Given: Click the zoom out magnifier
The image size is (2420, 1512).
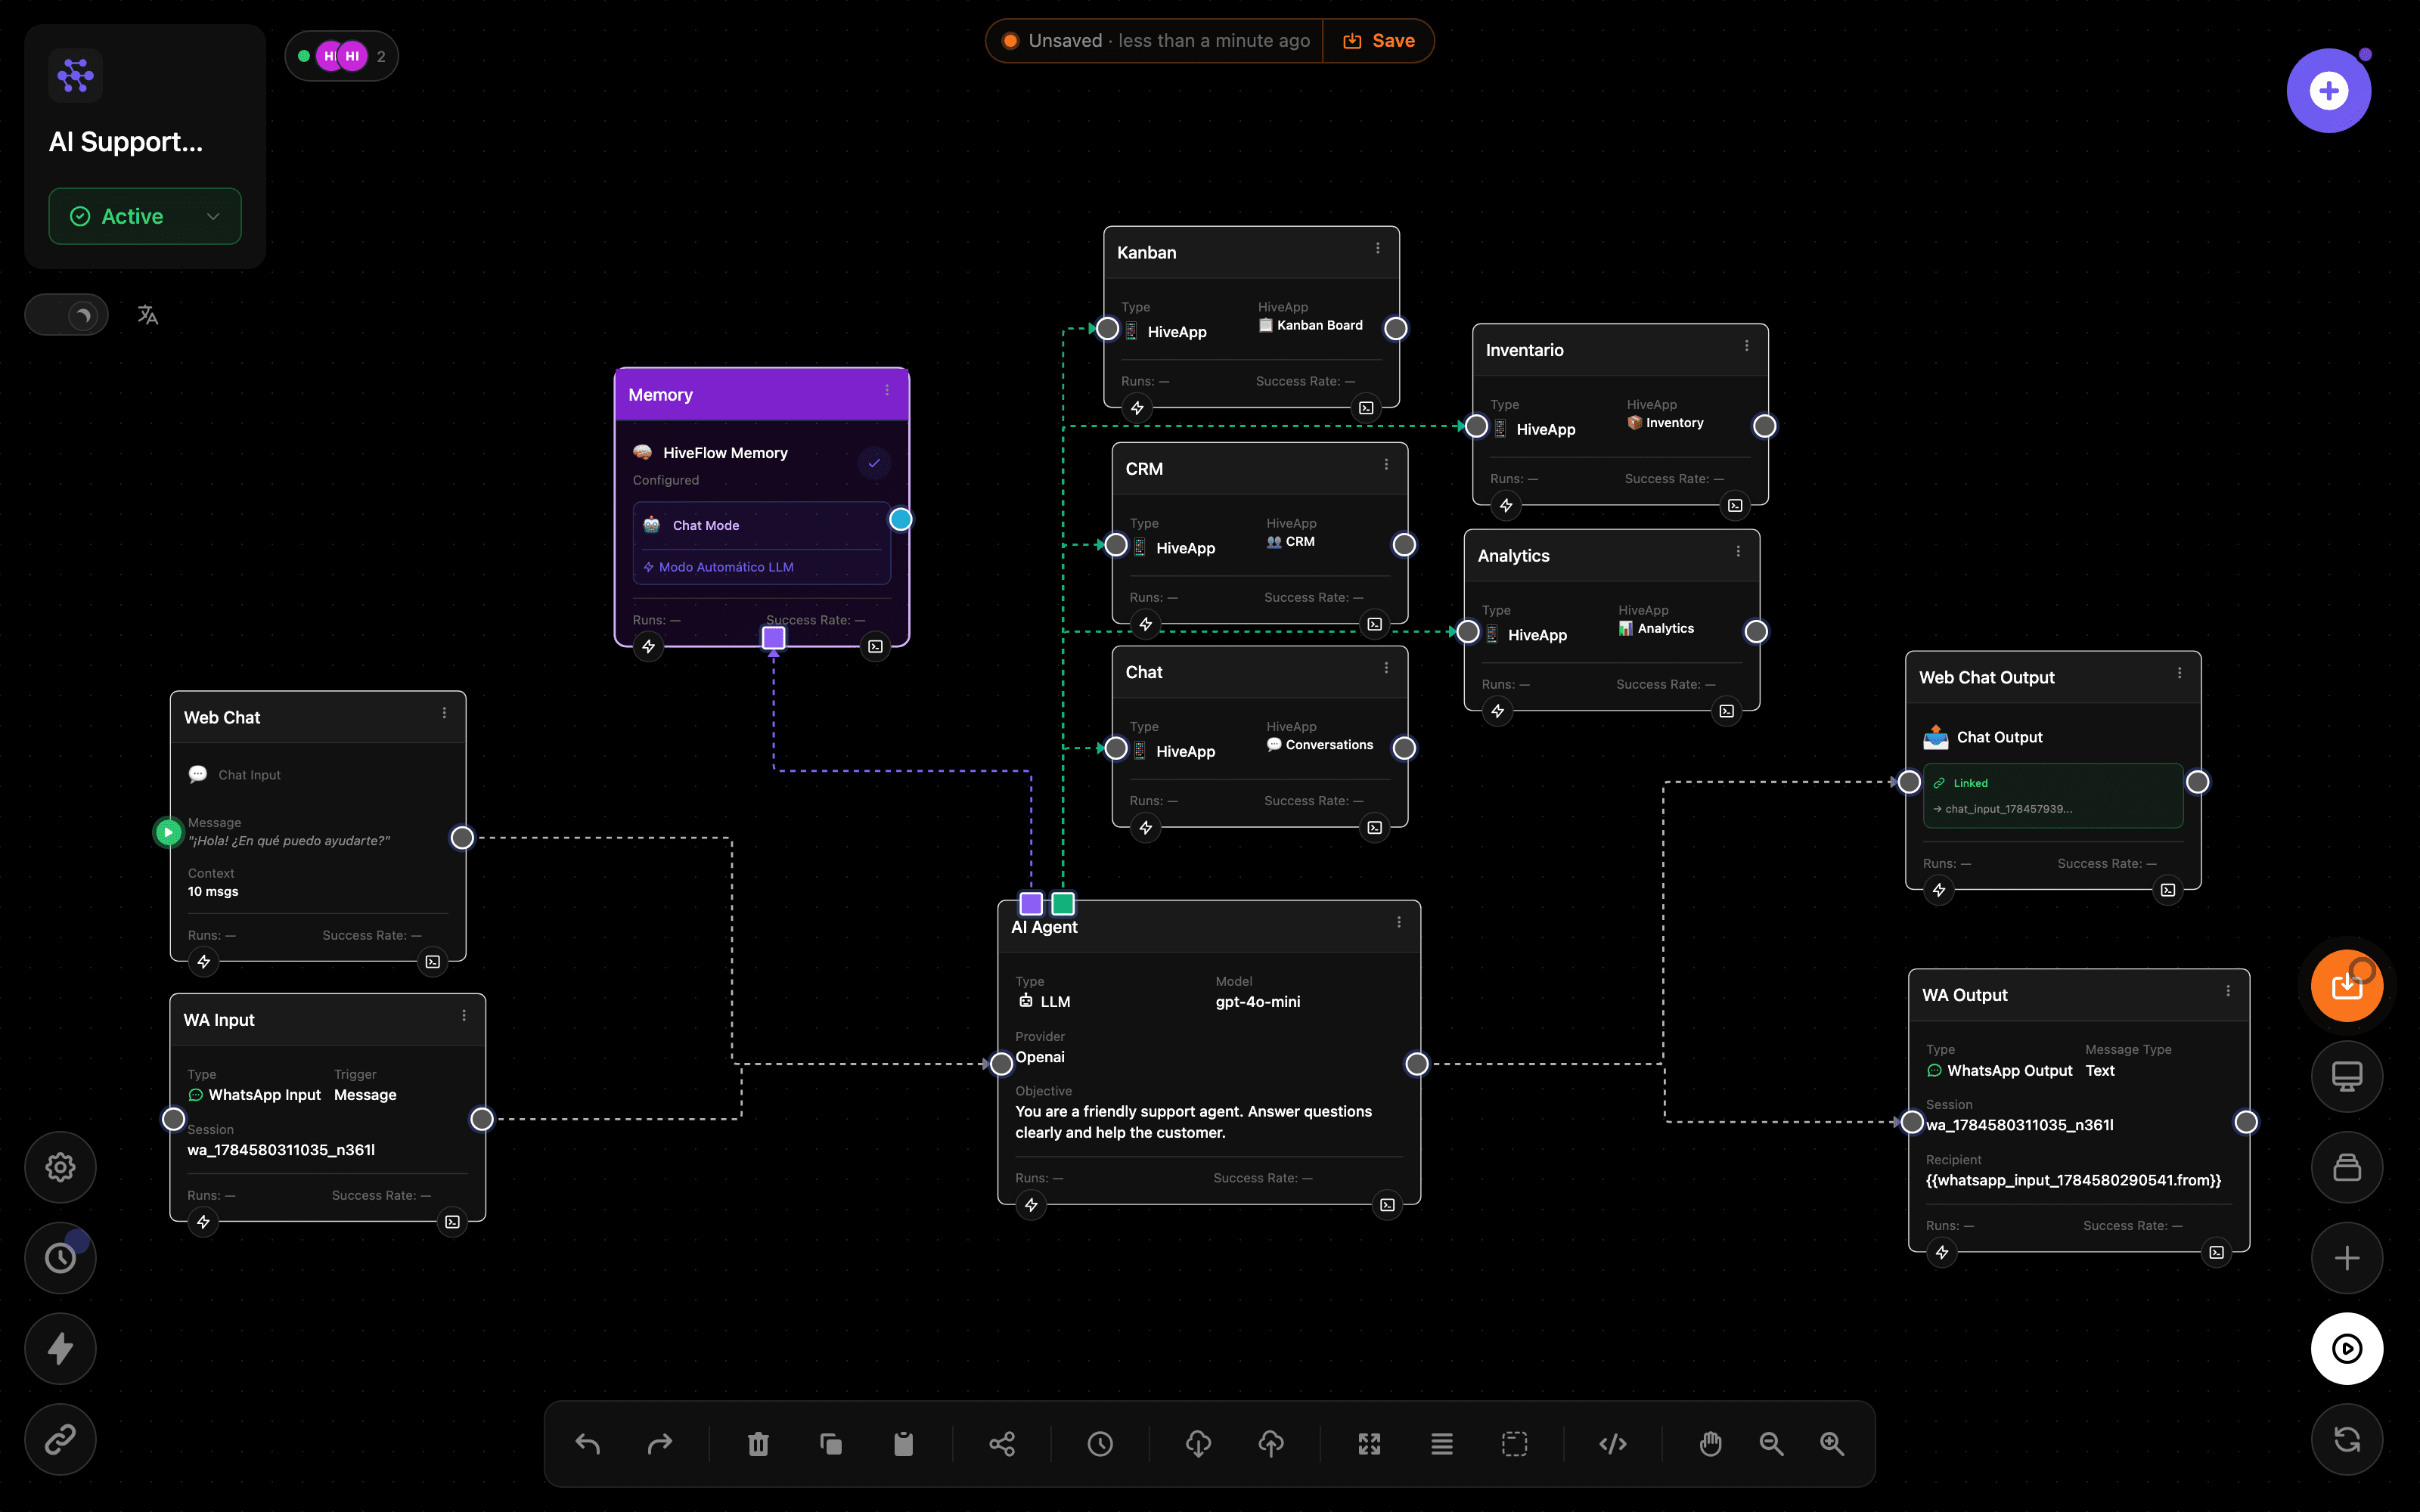Looking at the screenshot, I should click(x=1771, y=1443).
